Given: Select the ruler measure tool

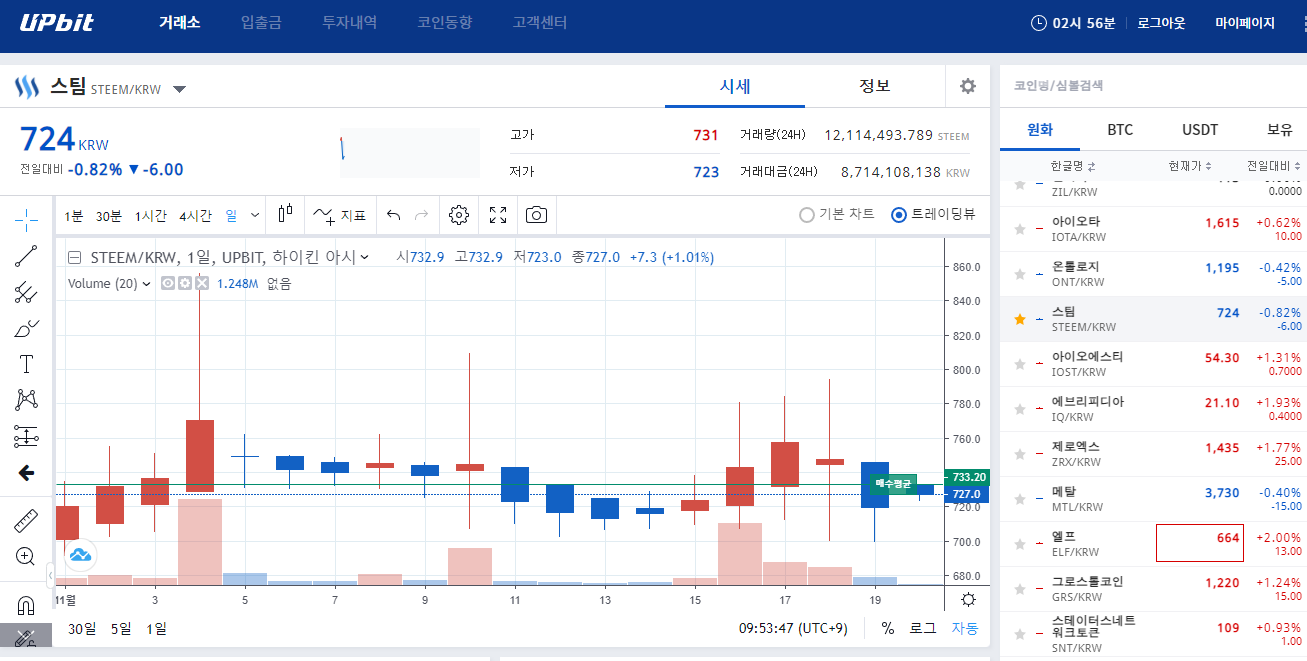Looking at the screenshot, I should tap(27, 521).
